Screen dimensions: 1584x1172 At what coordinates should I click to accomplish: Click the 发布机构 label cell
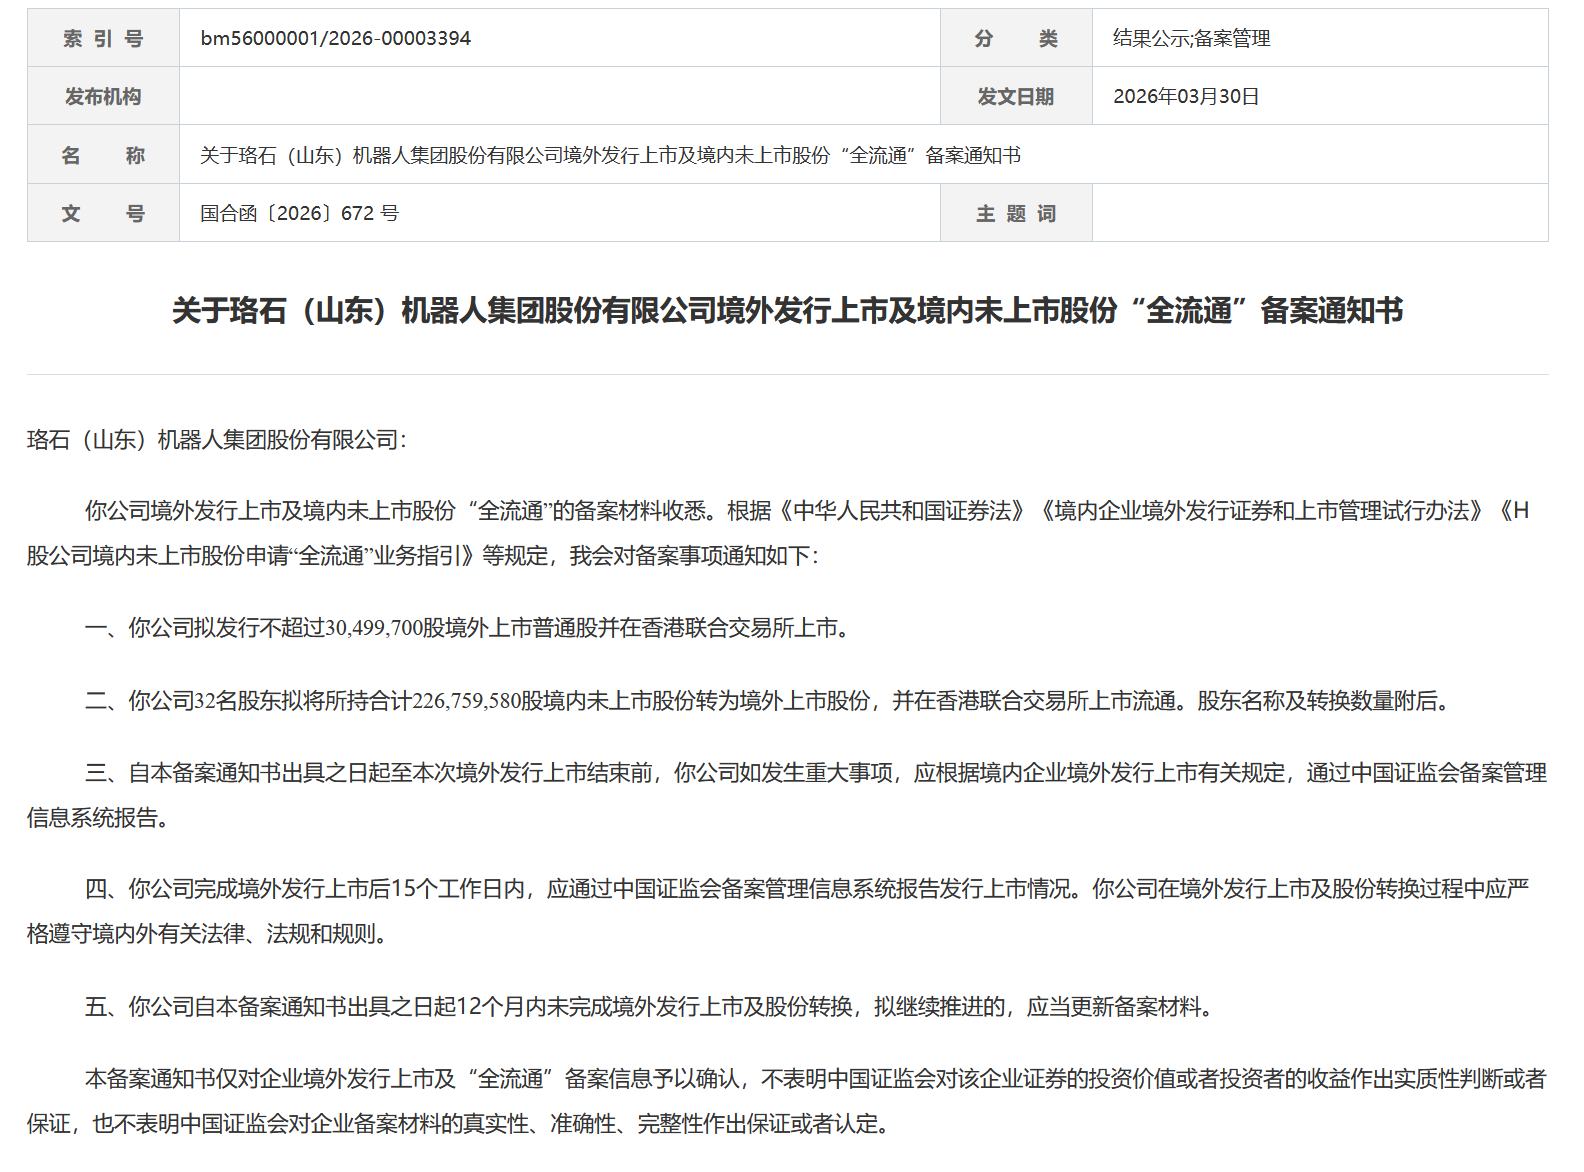103,96
